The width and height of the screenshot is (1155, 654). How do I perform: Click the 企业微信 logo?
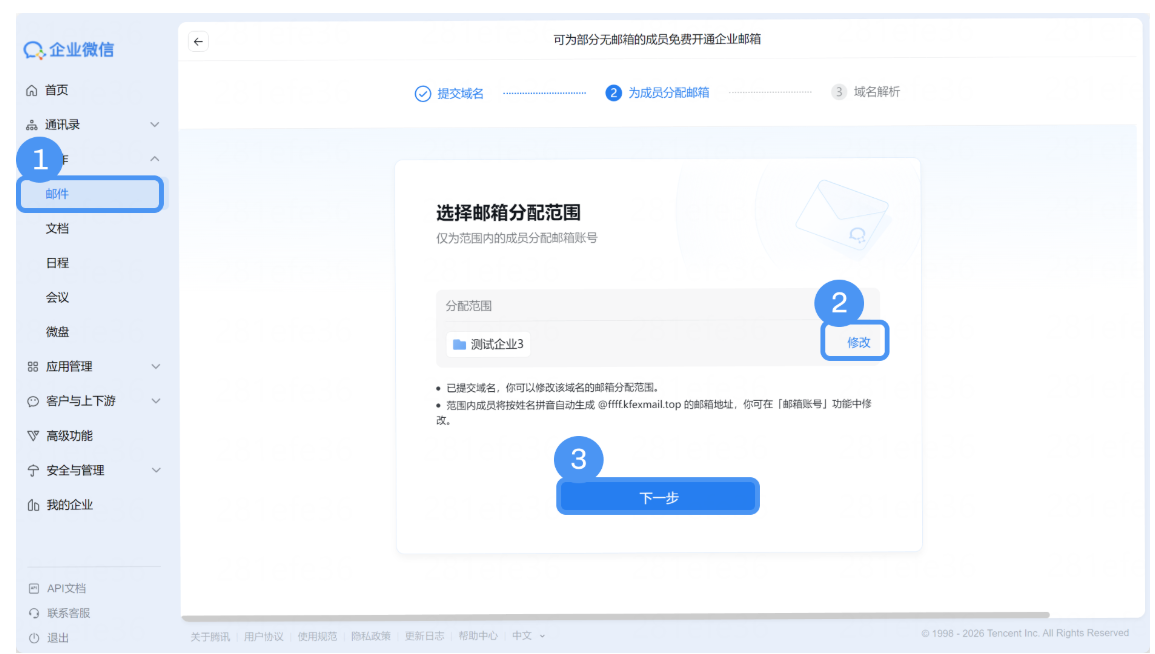coord(69,49)
